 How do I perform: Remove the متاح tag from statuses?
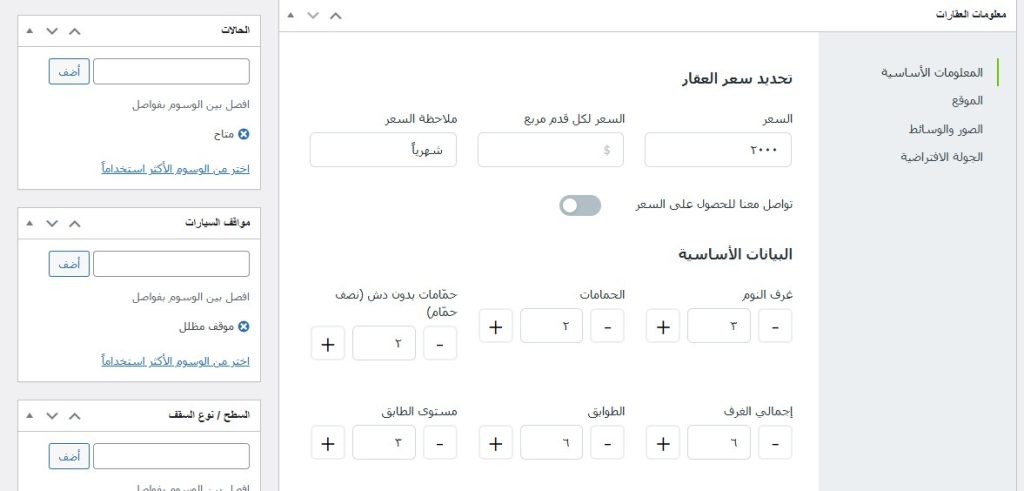(243, 133)
